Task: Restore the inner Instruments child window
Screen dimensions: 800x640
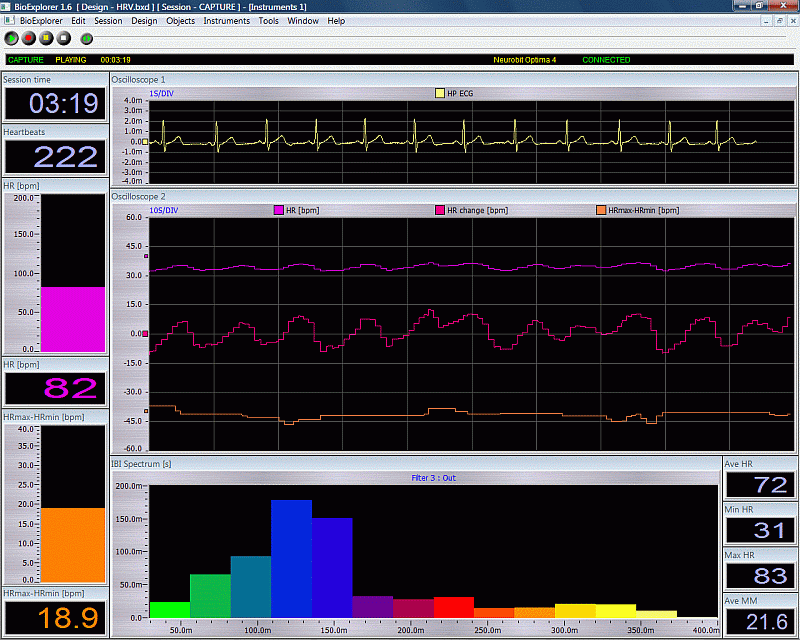Action: pos(780,21)
